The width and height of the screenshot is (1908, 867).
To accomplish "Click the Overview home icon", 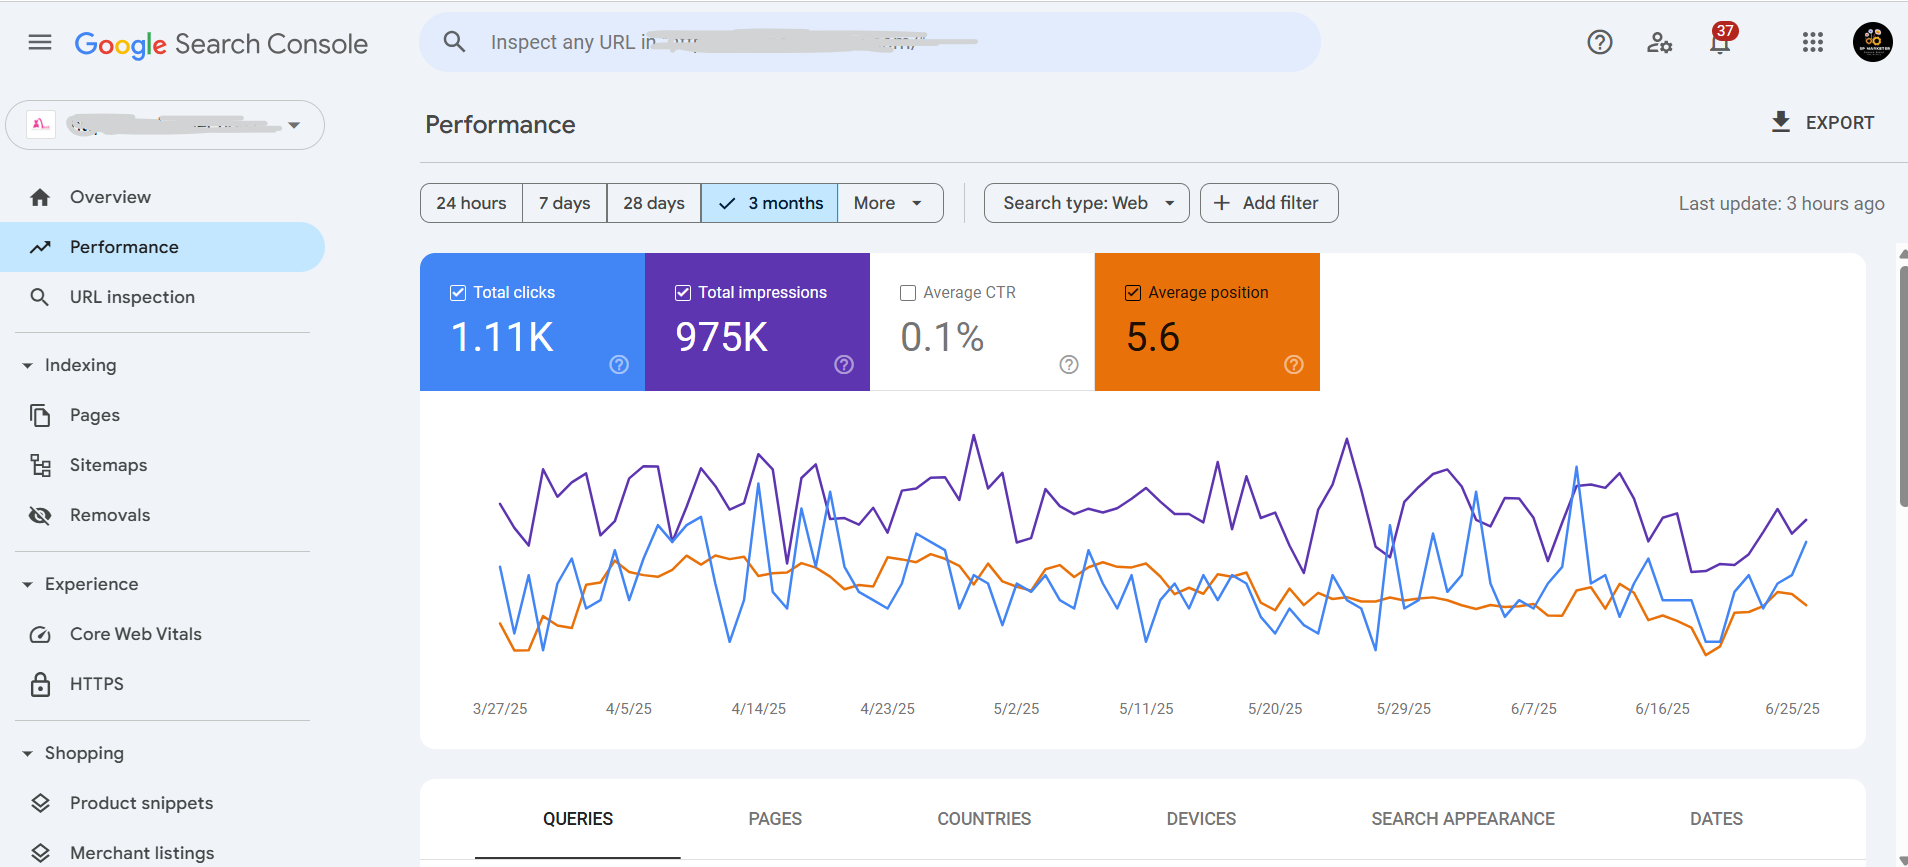I will 40,197.
